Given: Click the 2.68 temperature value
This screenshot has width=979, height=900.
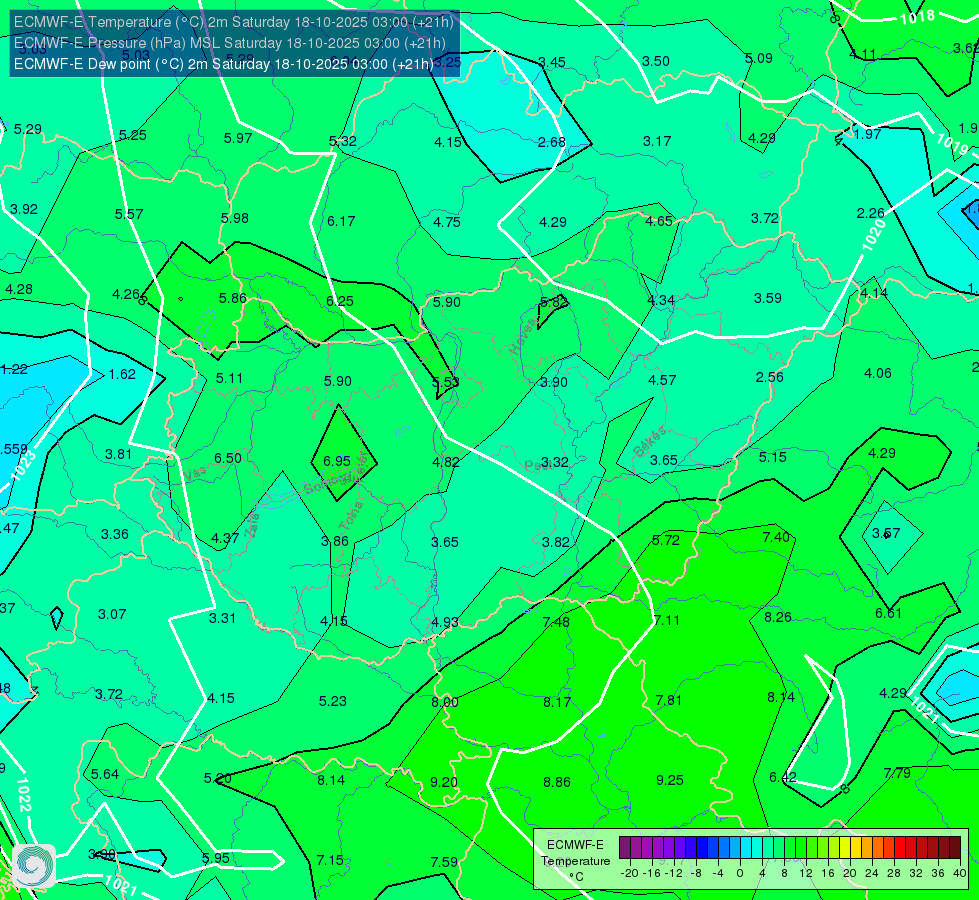Looking at the screenshot, I should point(551,142).
